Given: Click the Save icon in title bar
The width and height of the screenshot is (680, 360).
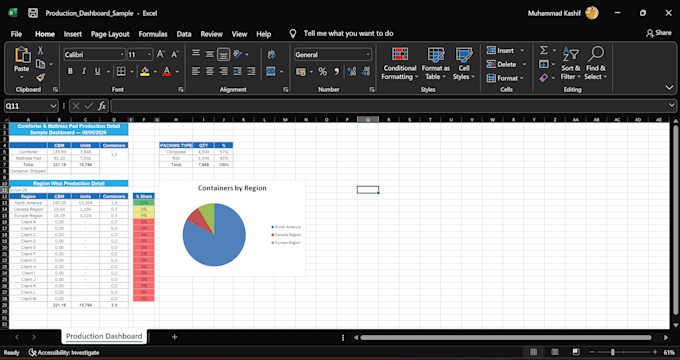Looking at the screenshot, I should click(x=33, y=13).
